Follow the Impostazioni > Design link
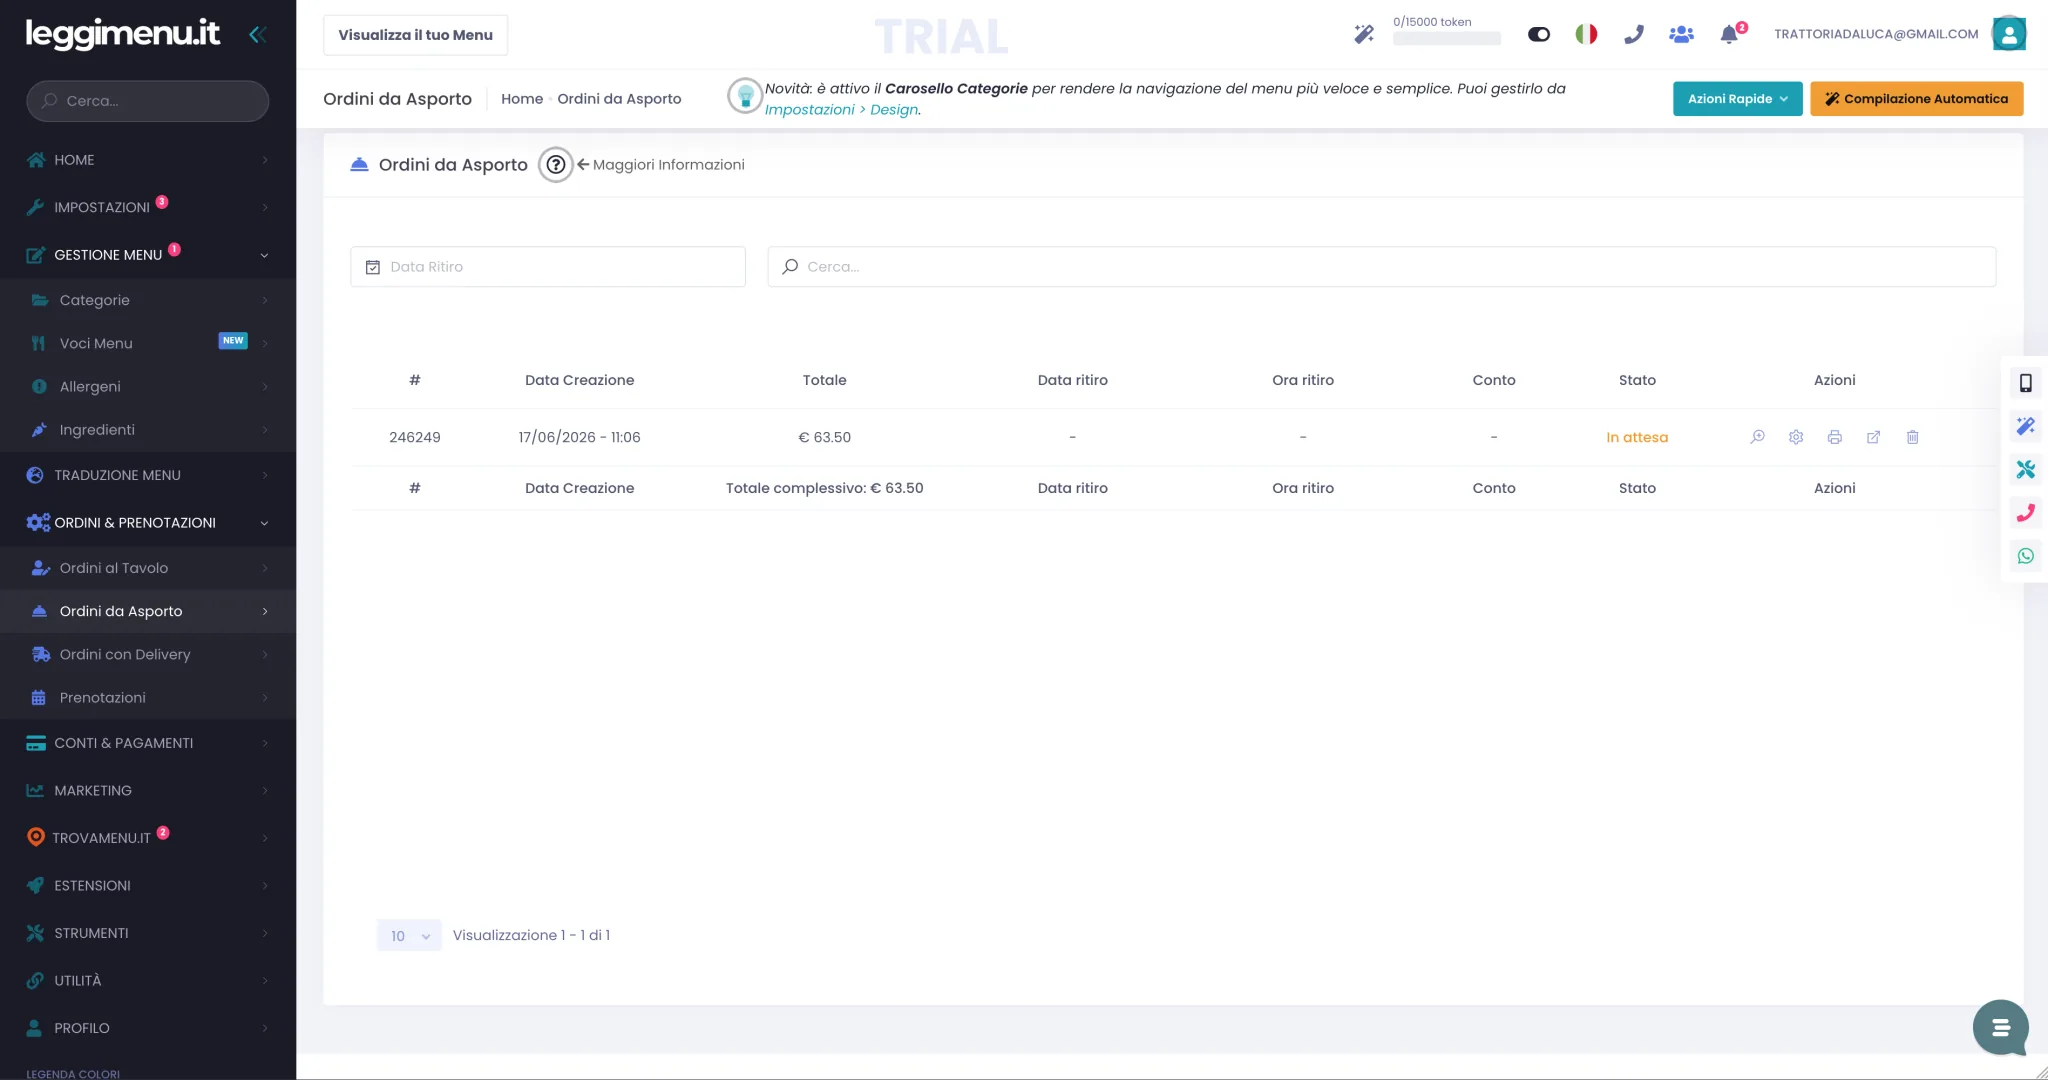The width and height of the screenshot is (2048, 1080). pos(842,110)
